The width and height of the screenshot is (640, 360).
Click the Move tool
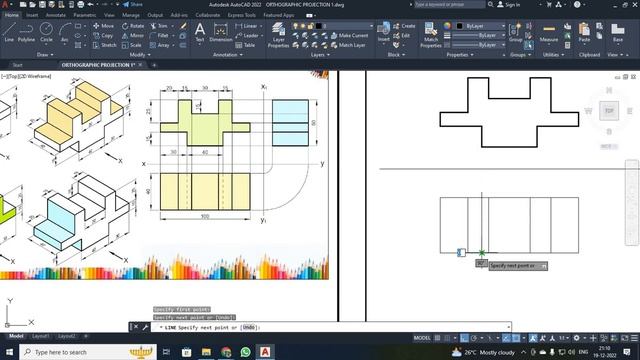point(103,26)
